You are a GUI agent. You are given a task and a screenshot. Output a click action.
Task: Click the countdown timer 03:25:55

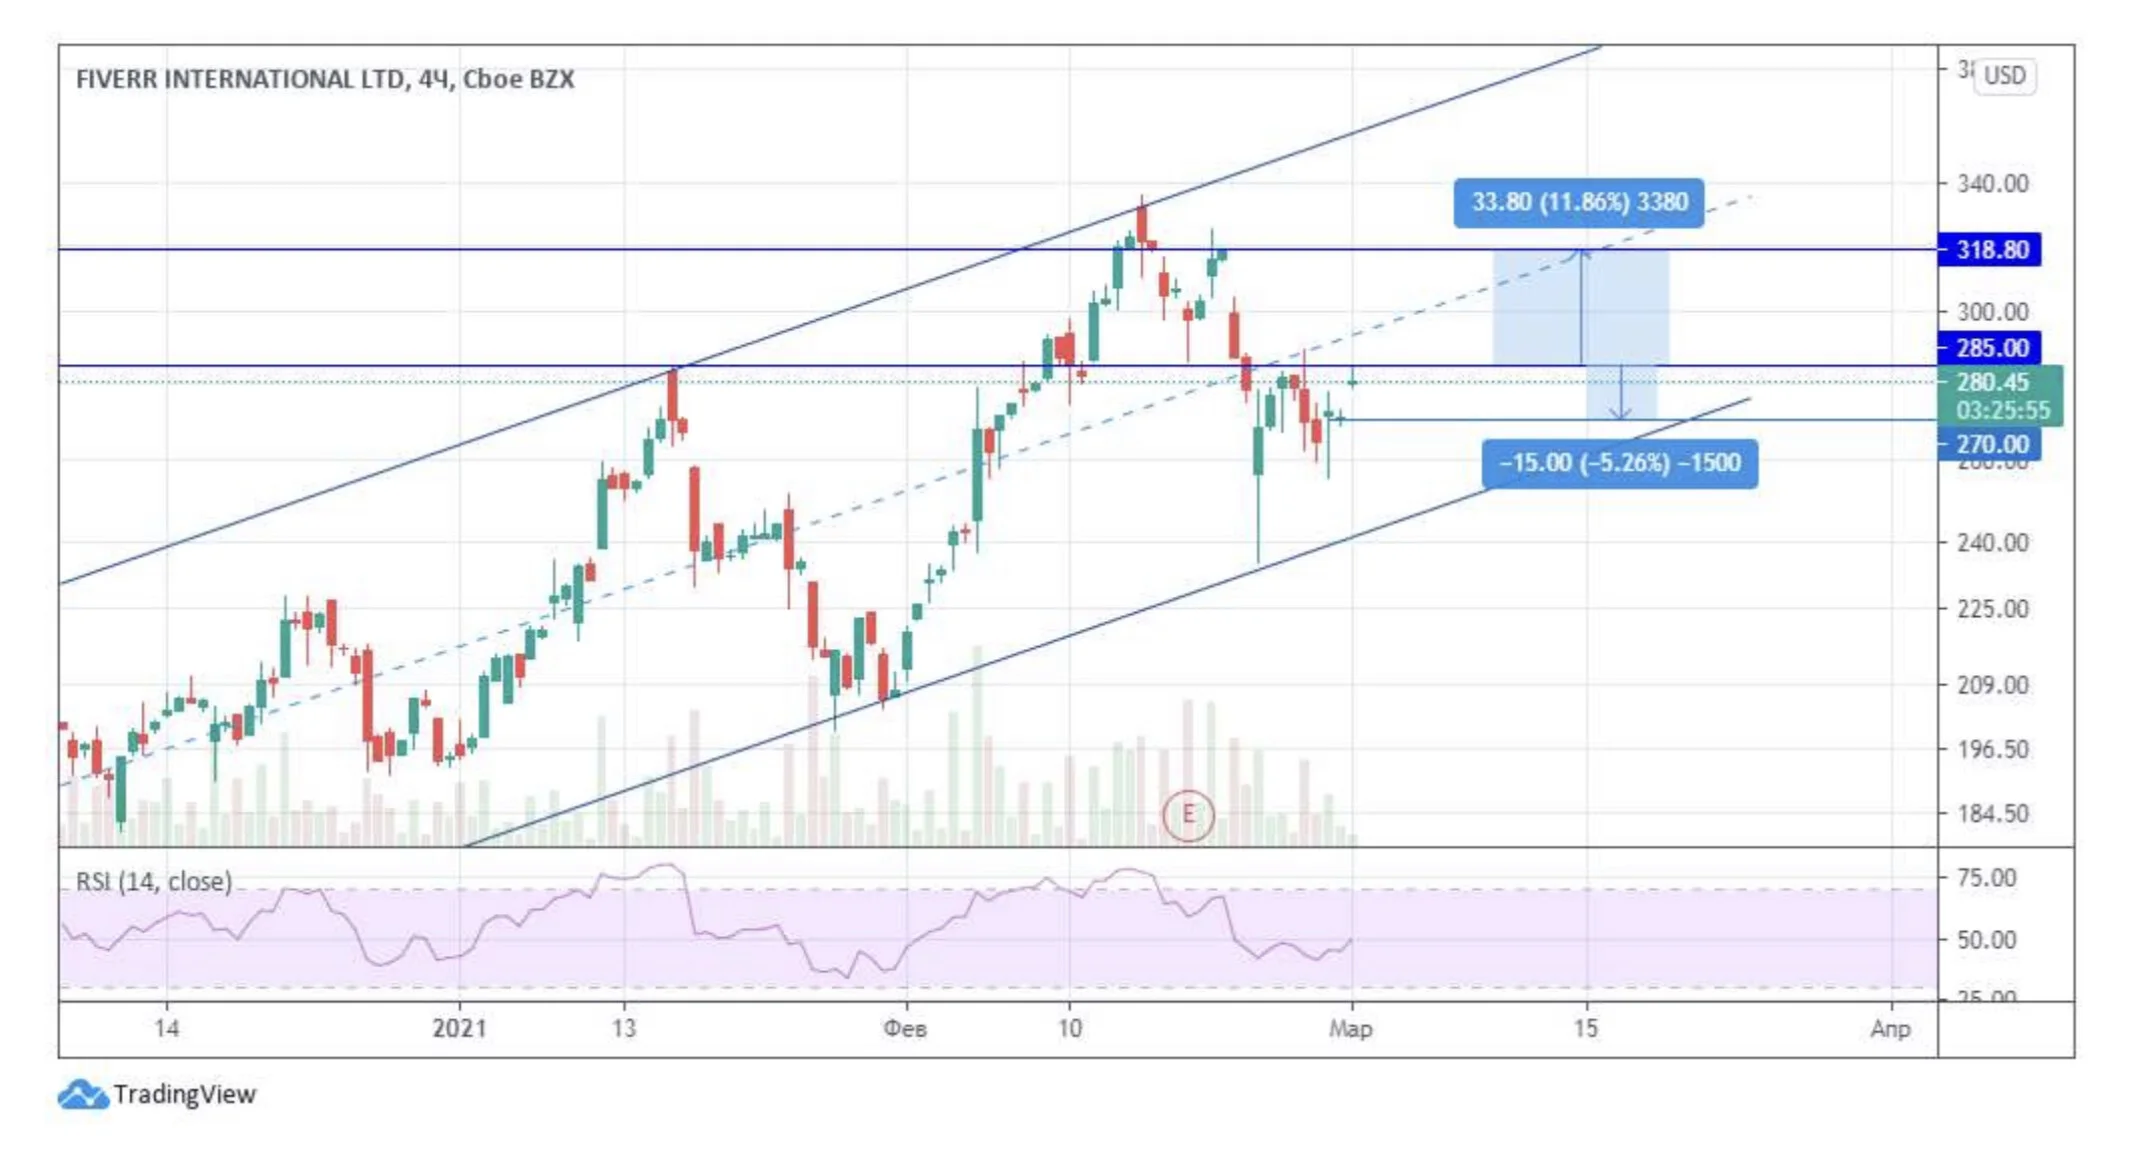(2003, 410)
